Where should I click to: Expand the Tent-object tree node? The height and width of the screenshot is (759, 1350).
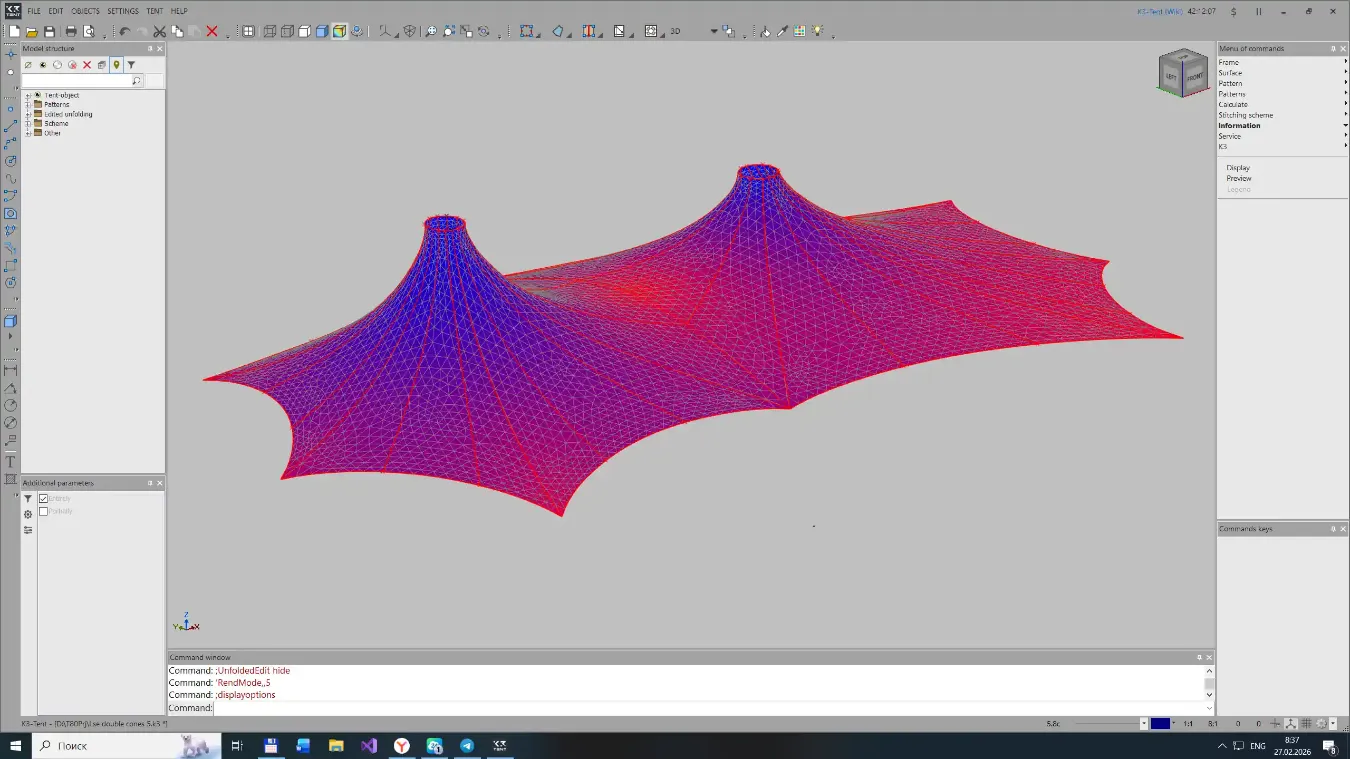[28, 95]
